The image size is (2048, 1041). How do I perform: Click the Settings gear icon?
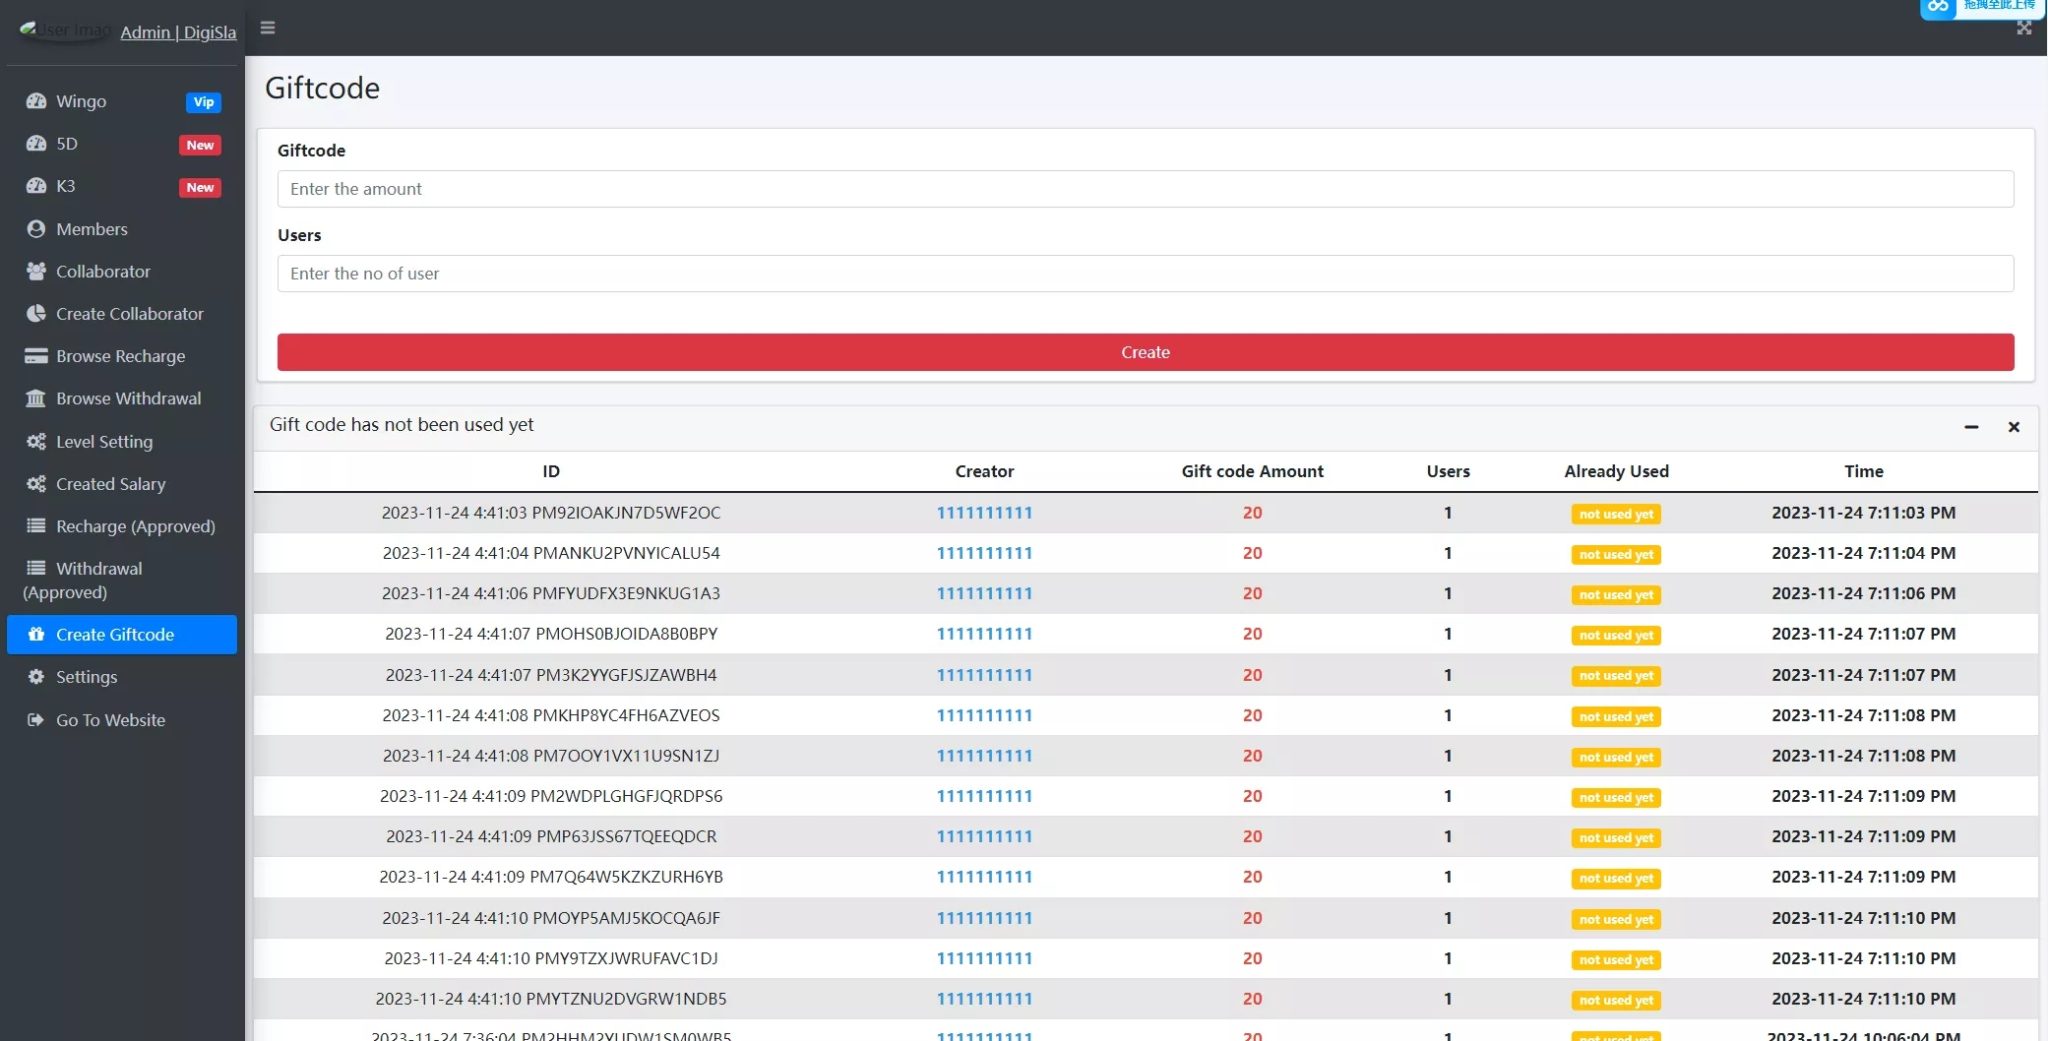click(x=36, y=677)
